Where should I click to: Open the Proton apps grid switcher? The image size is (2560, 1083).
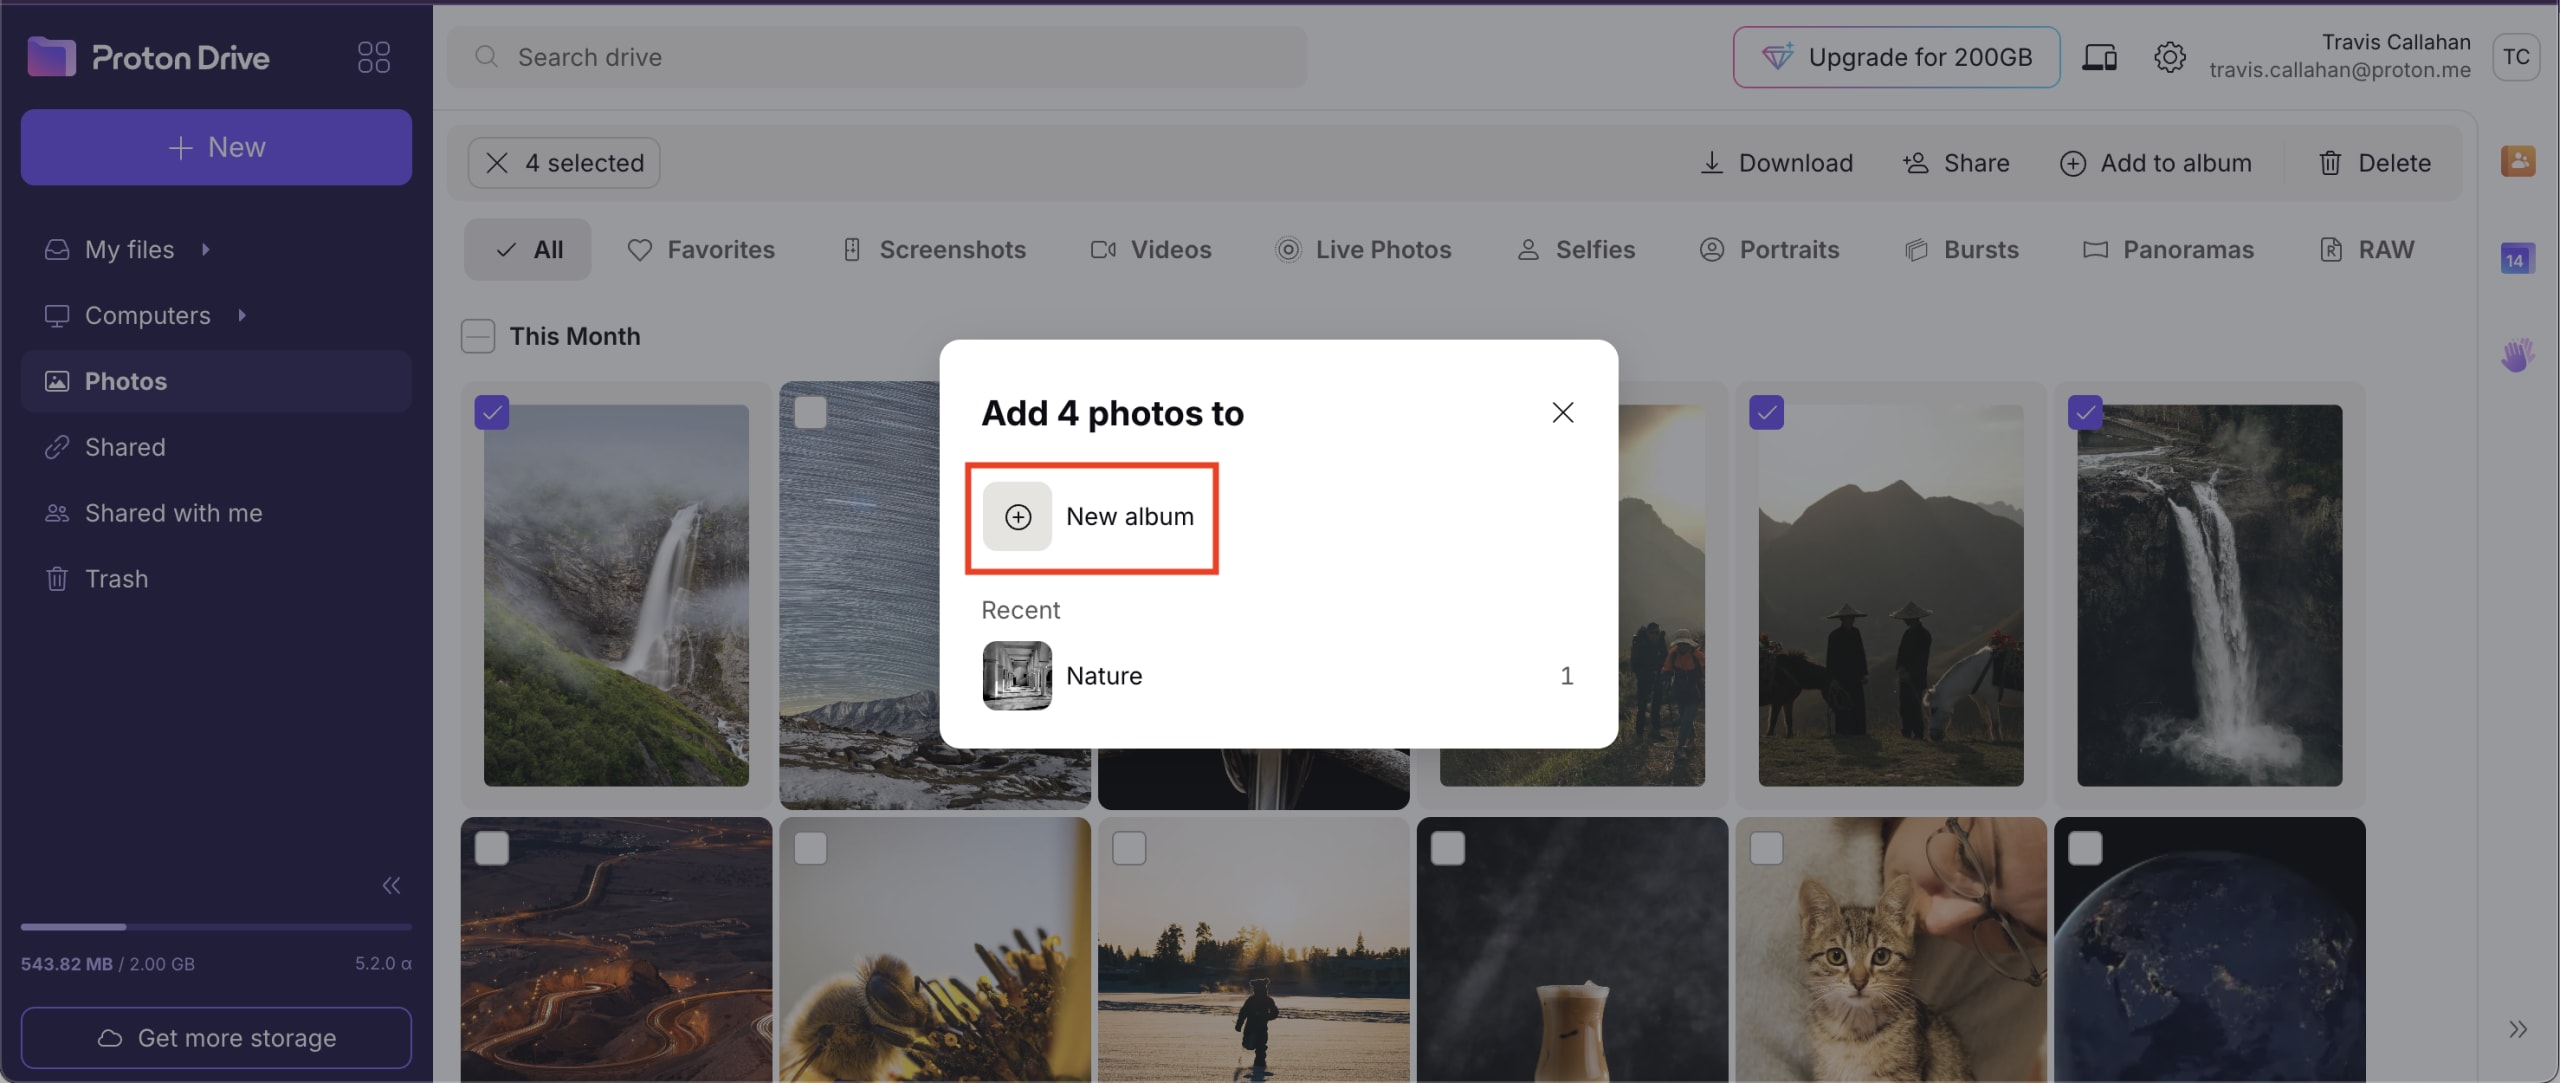coord(373,57)
